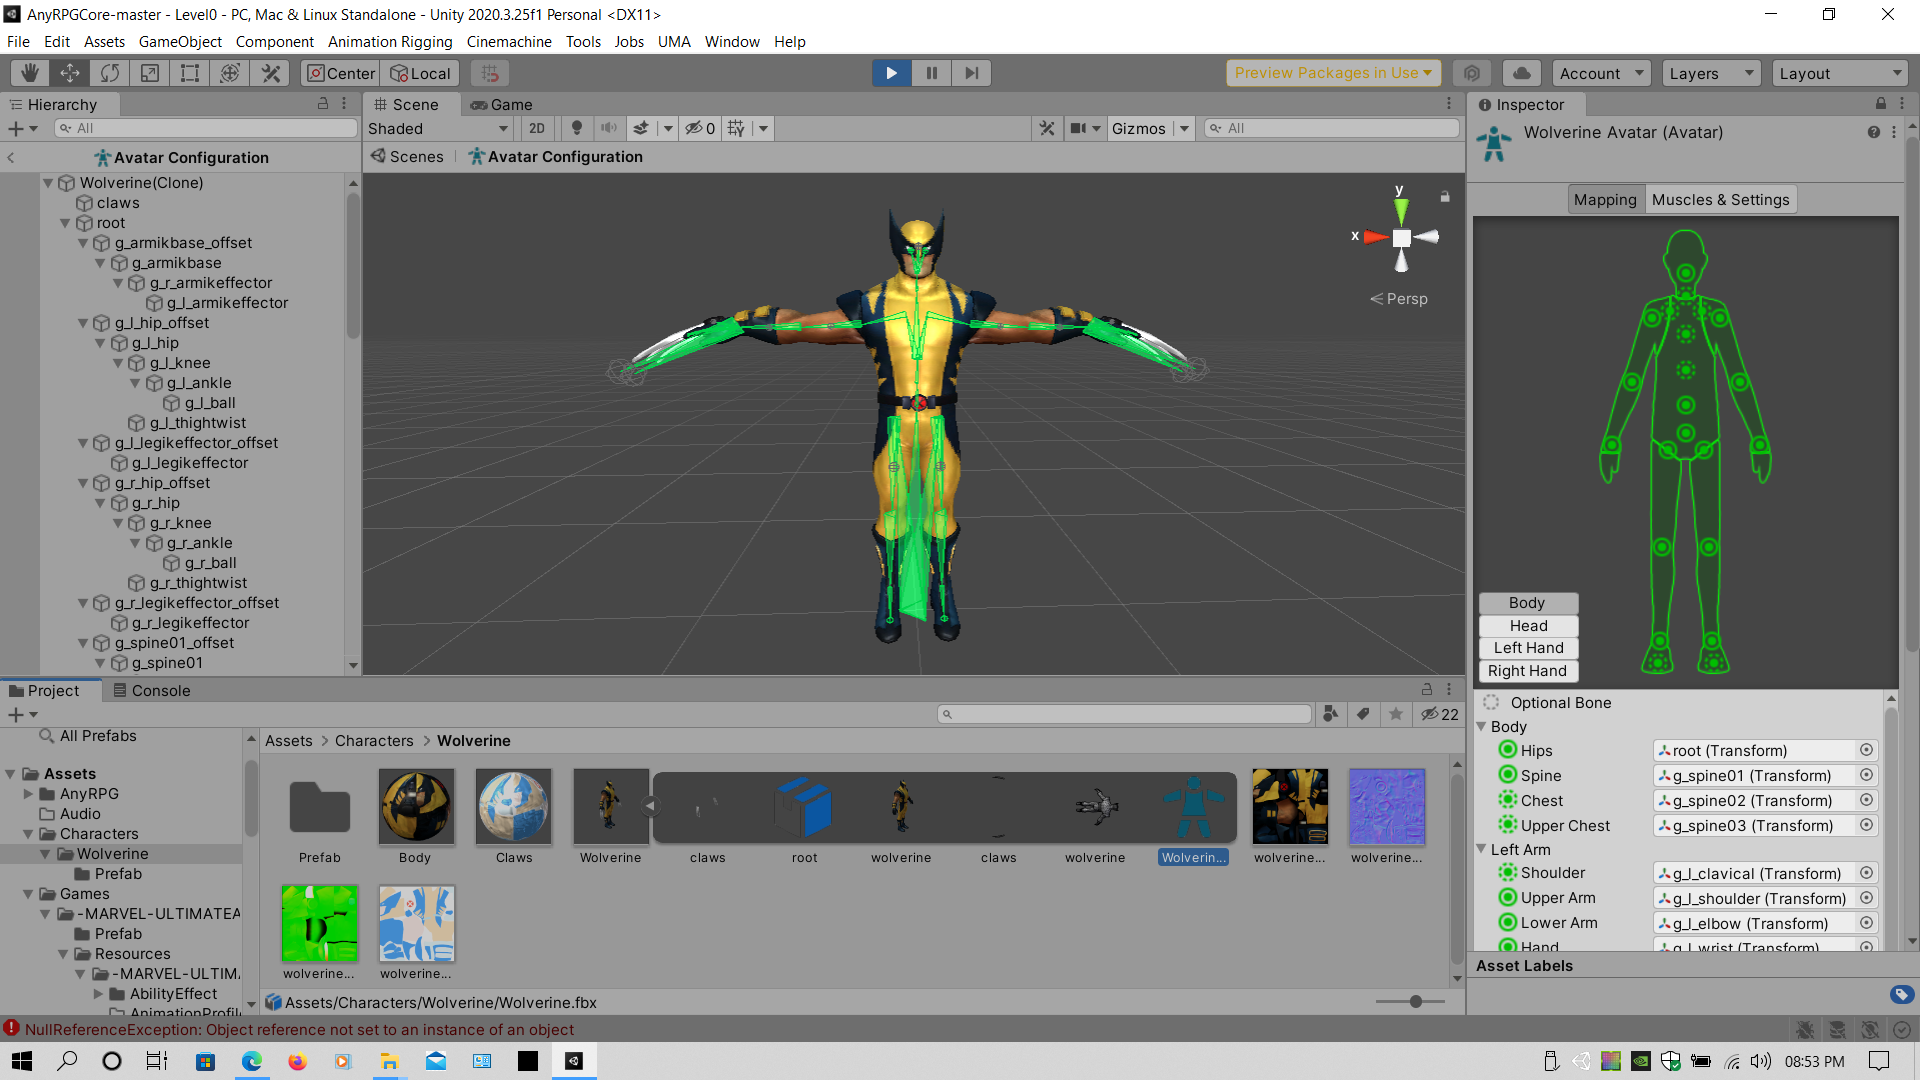
Task: Collapse the Wolverine(Clone) hierarchy item
Action: 47,183
